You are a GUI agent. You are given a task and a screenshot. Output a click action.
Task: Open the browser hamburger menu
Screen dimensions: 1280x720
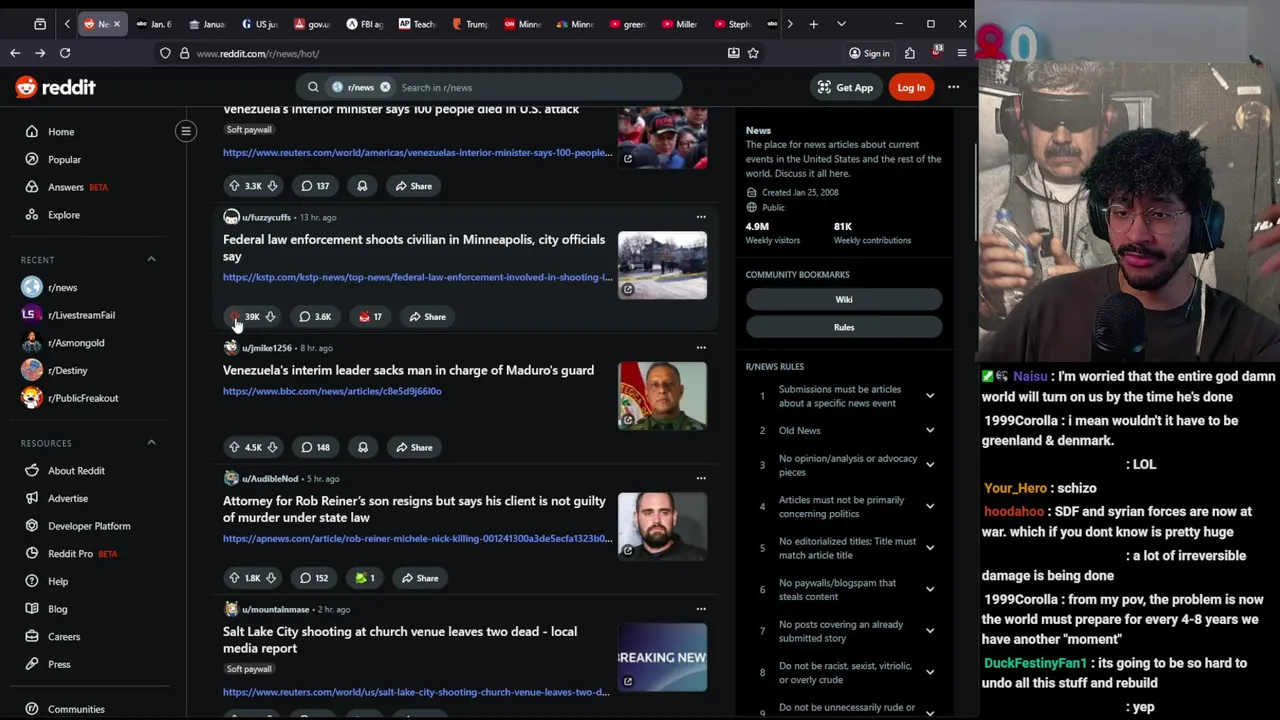pos(962,53)
